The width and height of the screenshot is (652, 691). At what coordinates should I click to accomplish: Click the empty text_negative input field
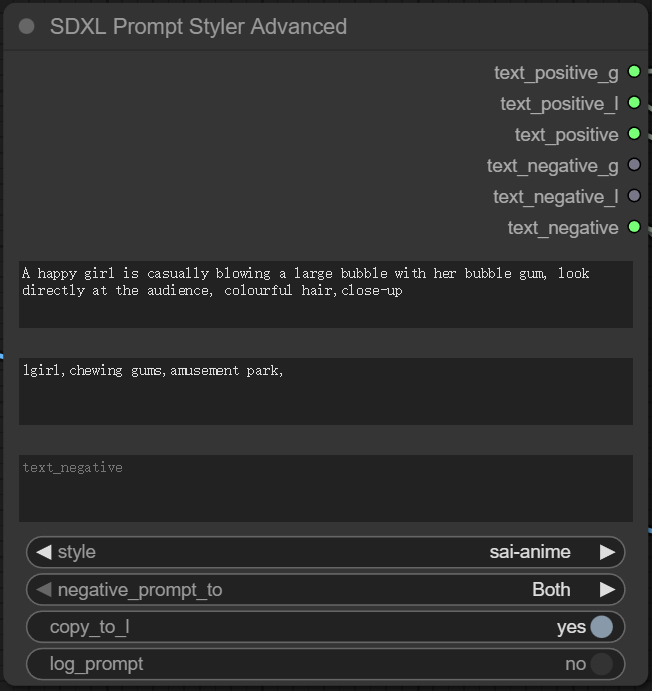point(325,488)
